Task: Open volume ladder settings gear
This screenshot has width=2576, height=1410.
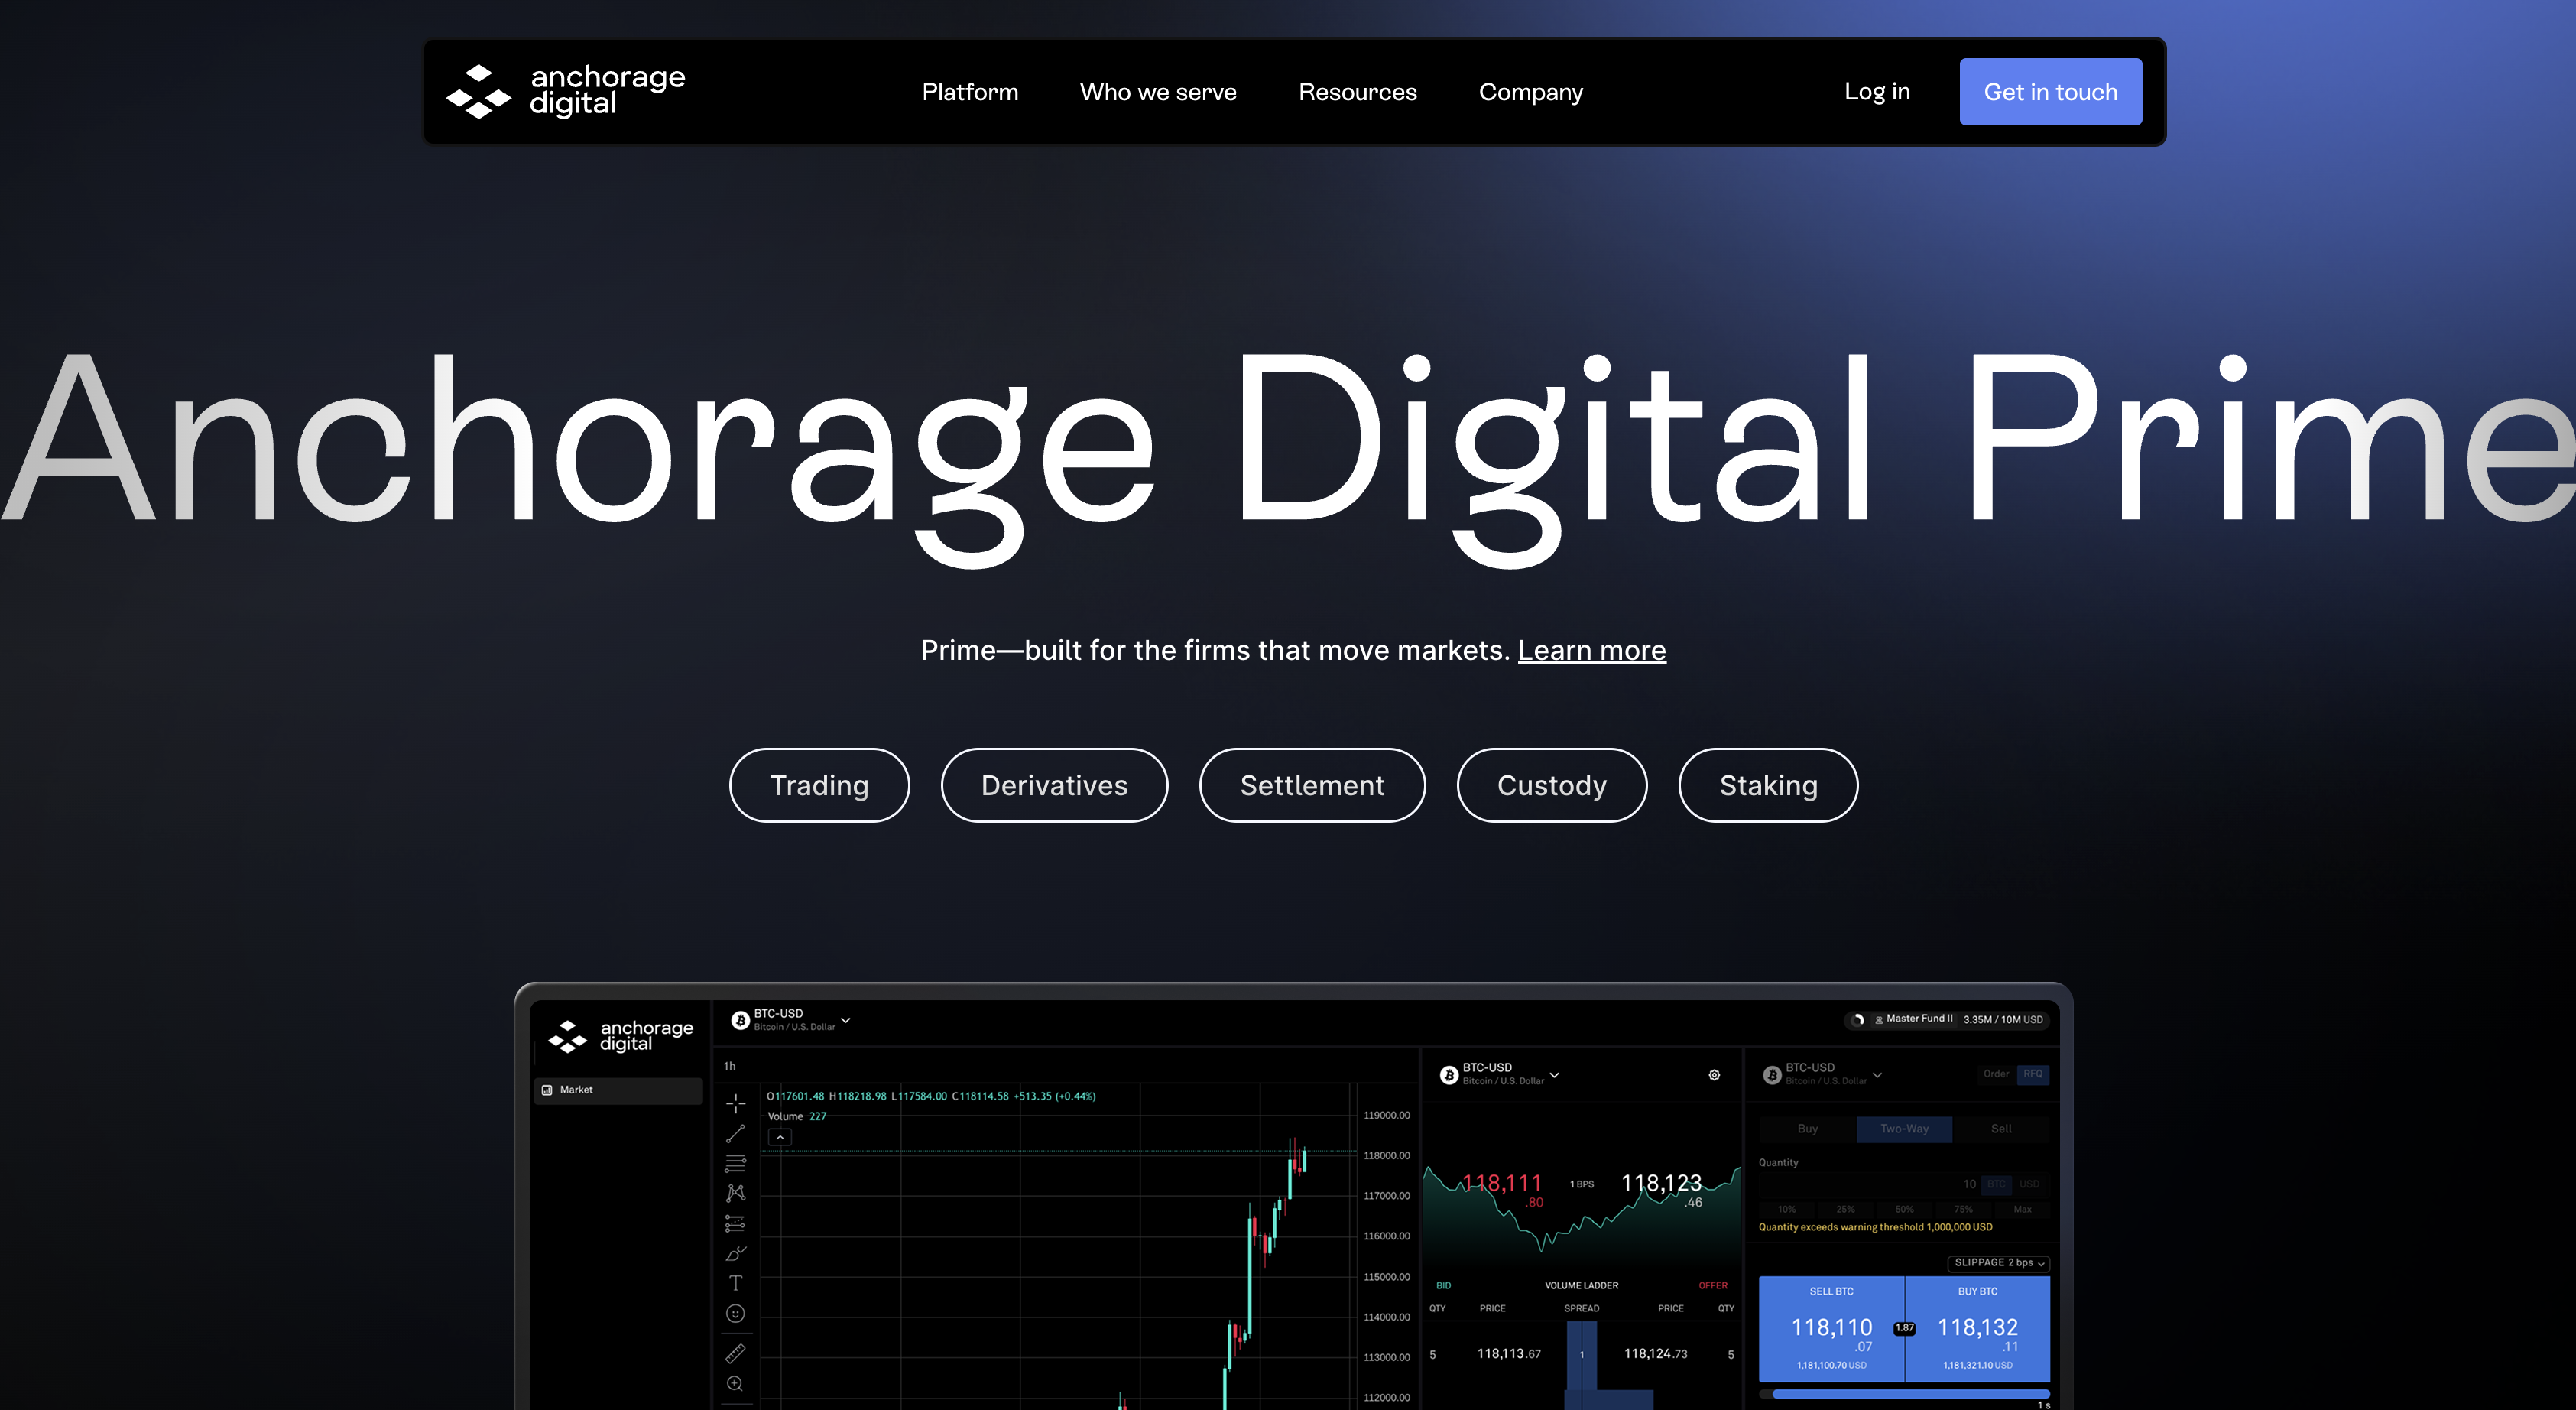Action: [x=1714, y=1075]
